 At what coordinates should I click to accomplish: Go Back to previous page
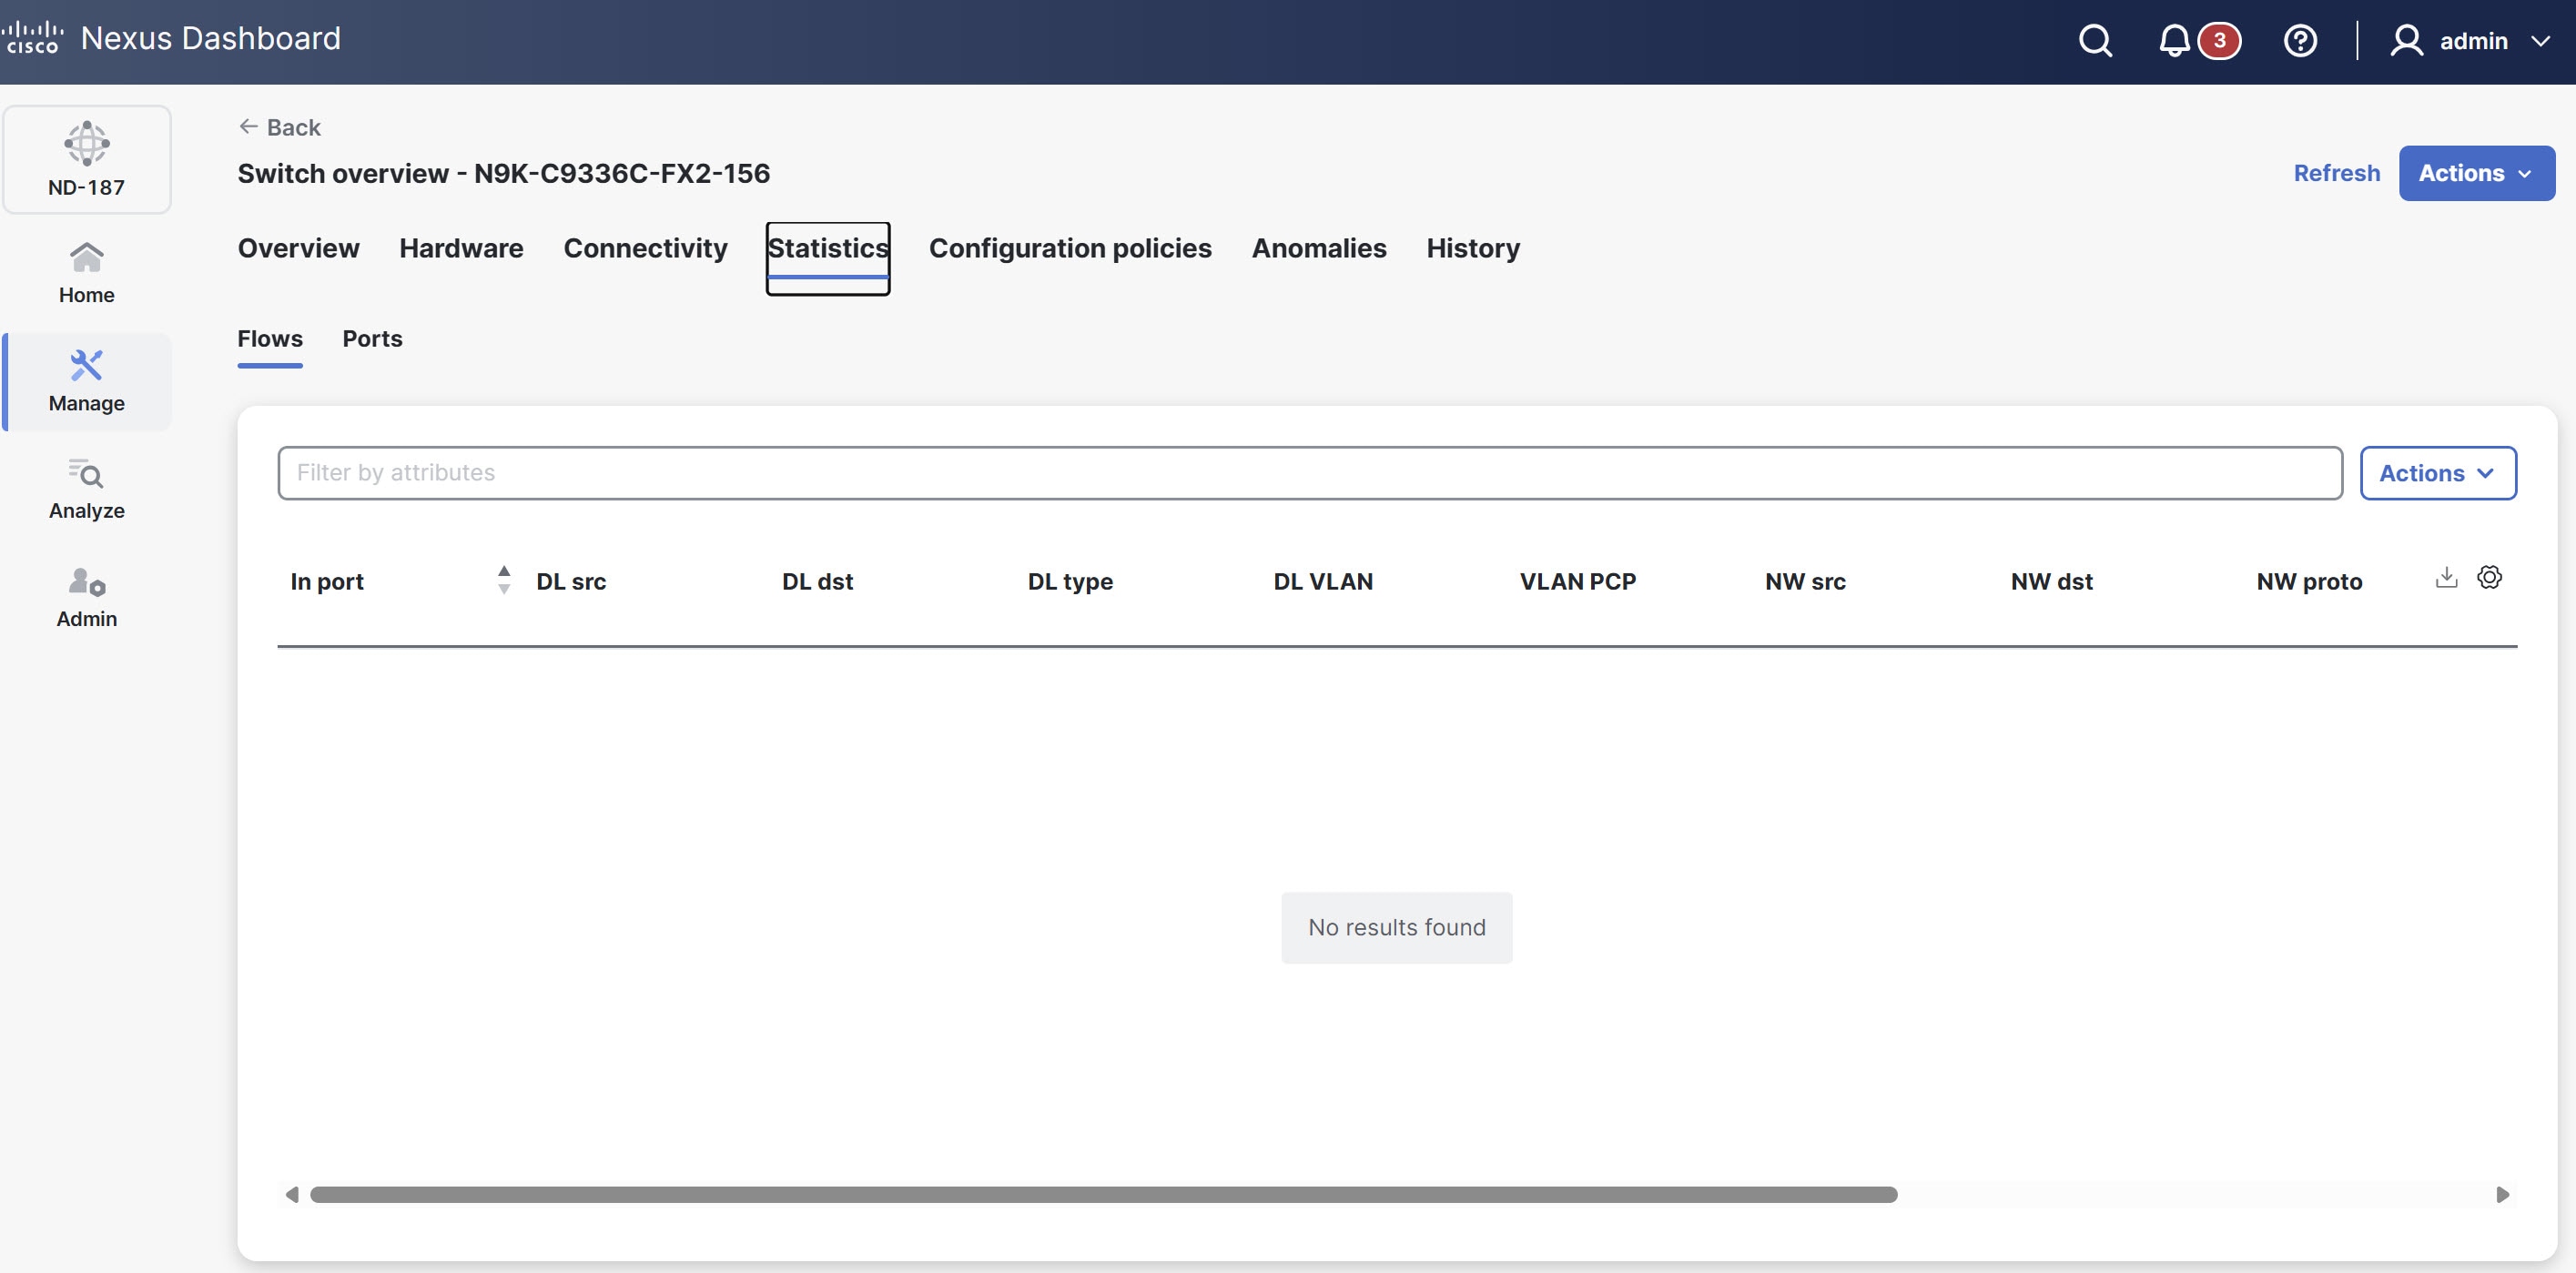[x=280, y=127]
